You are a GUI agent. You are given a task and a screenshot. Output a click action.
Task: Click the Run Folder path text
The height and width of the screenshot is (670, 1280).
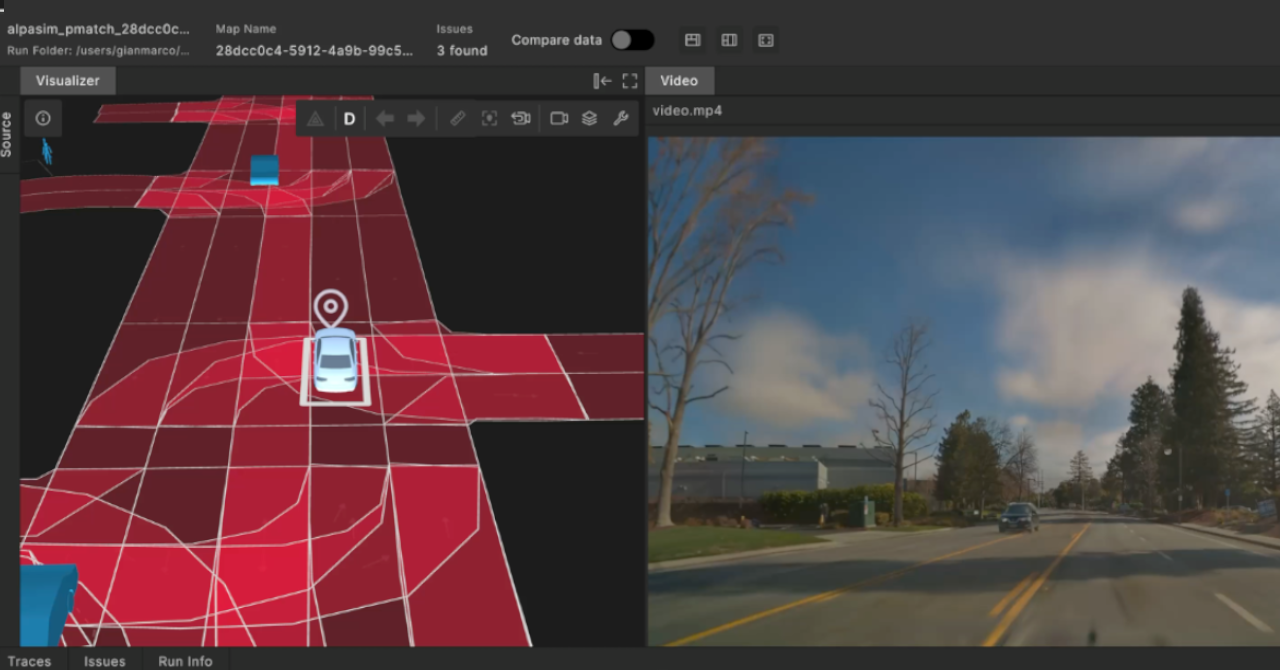pyautogui.click(x=97, y=50)
